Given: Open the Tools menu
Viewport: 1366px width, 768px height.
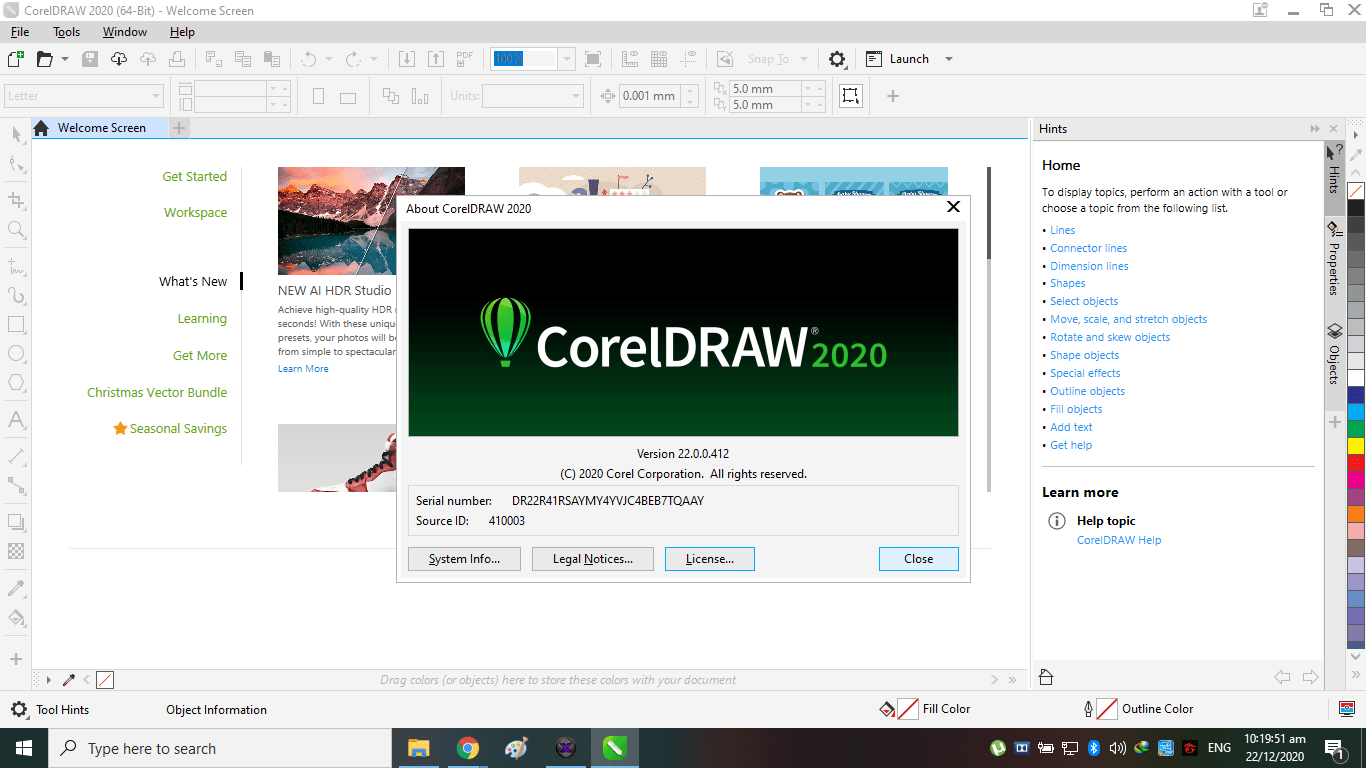Looking at the screenshot, I should pos(67,32).
